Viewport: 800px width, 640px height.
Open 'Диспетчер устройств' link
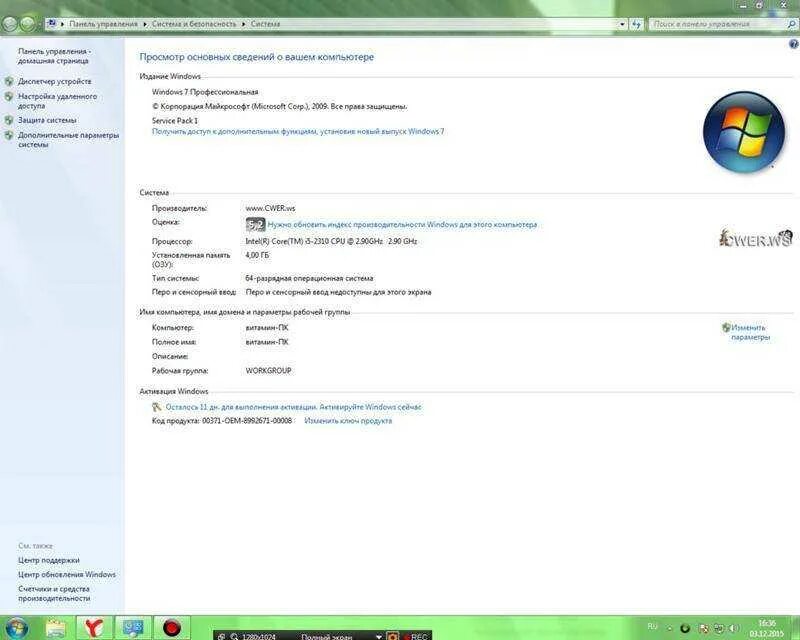[55, 81]
